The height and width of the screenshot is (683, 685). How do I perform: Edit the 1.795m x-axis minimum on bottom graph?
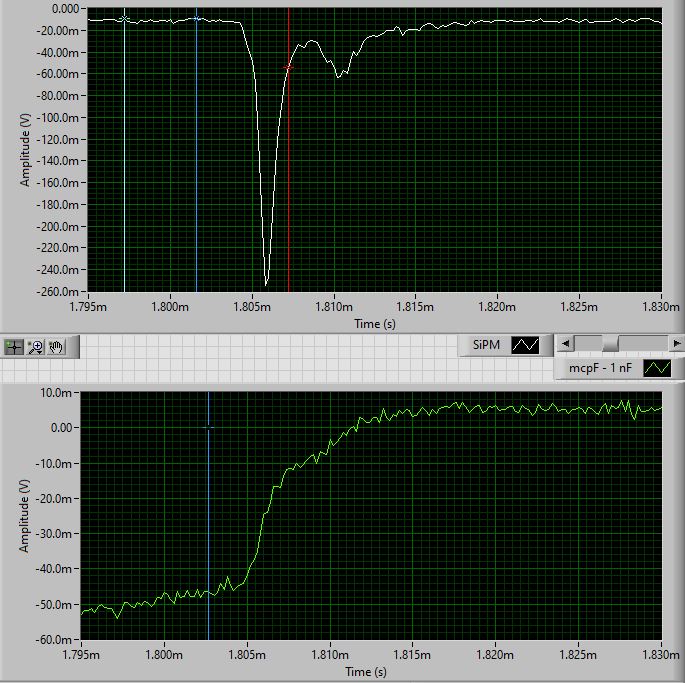tap(81, 655)
